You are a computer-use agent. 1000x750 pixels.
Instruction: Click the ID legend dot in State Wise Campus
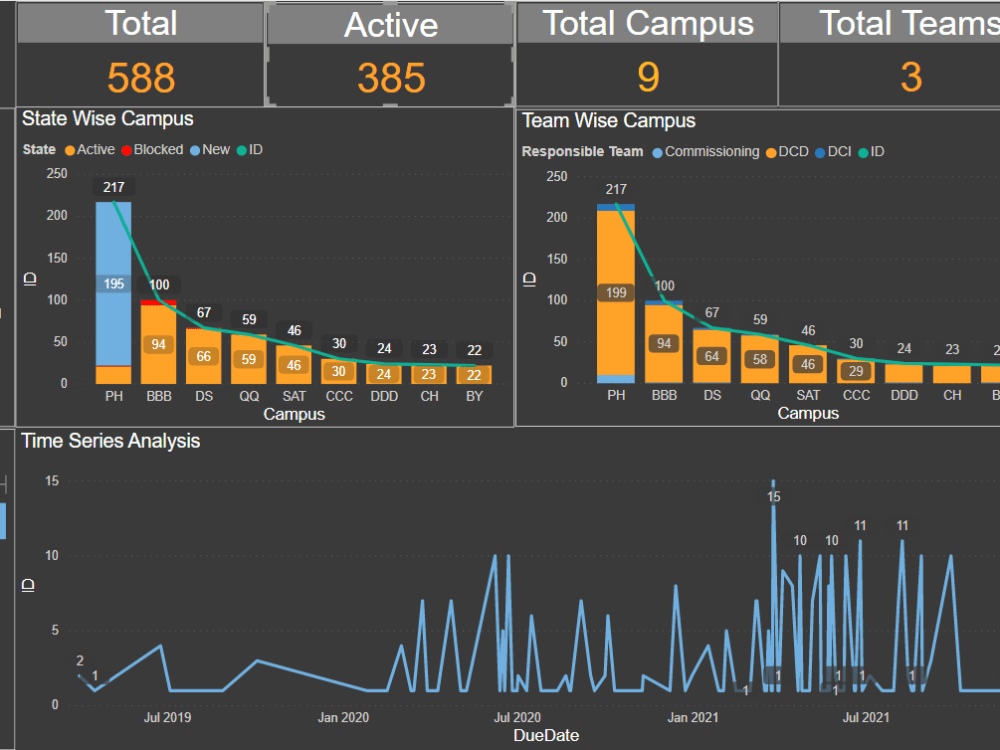(x=240, y=151)
